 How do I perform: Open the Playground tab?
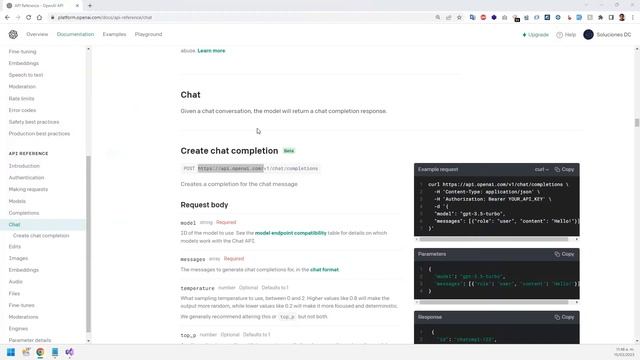coord(149,34)
